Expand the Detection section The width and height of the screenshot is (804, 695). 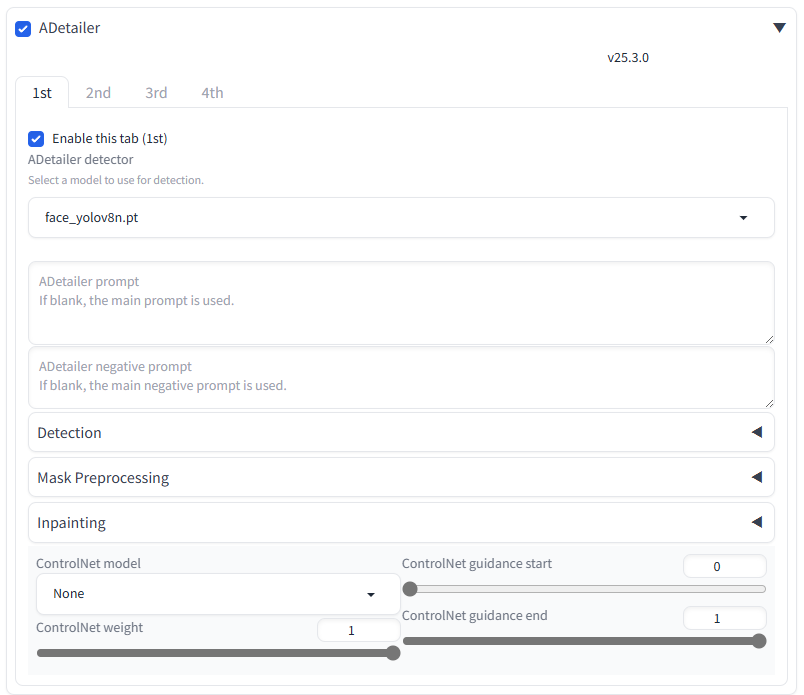point(401,432)
